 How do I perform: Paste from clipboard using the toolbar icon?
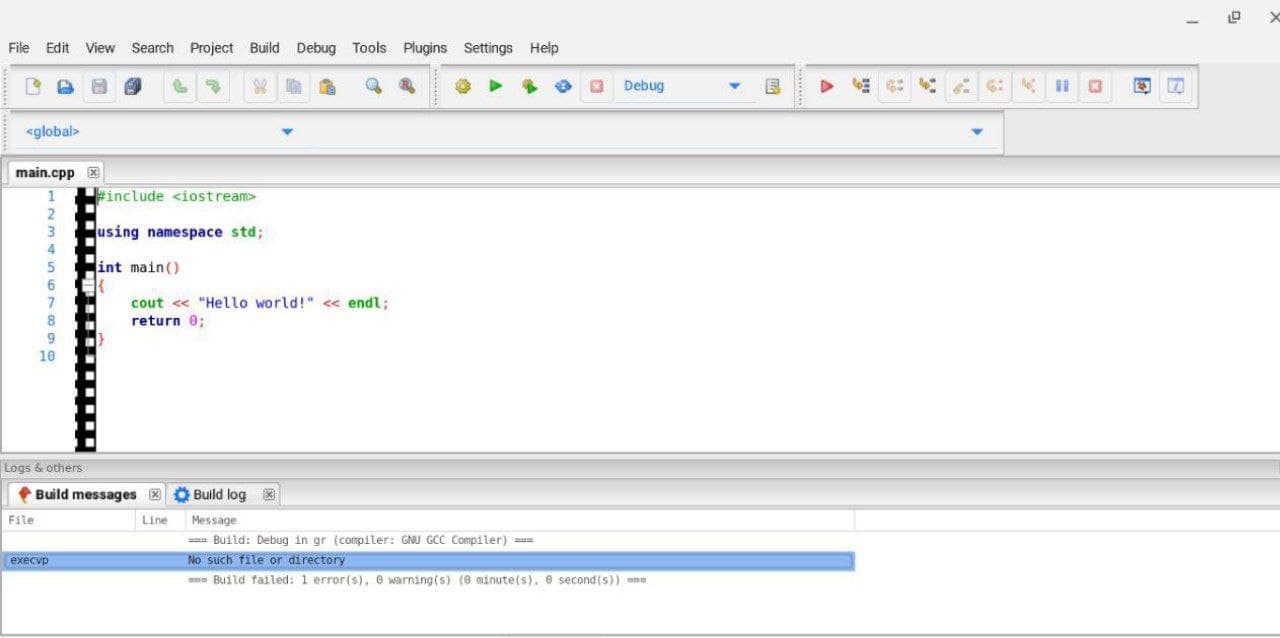click(327, 86)
